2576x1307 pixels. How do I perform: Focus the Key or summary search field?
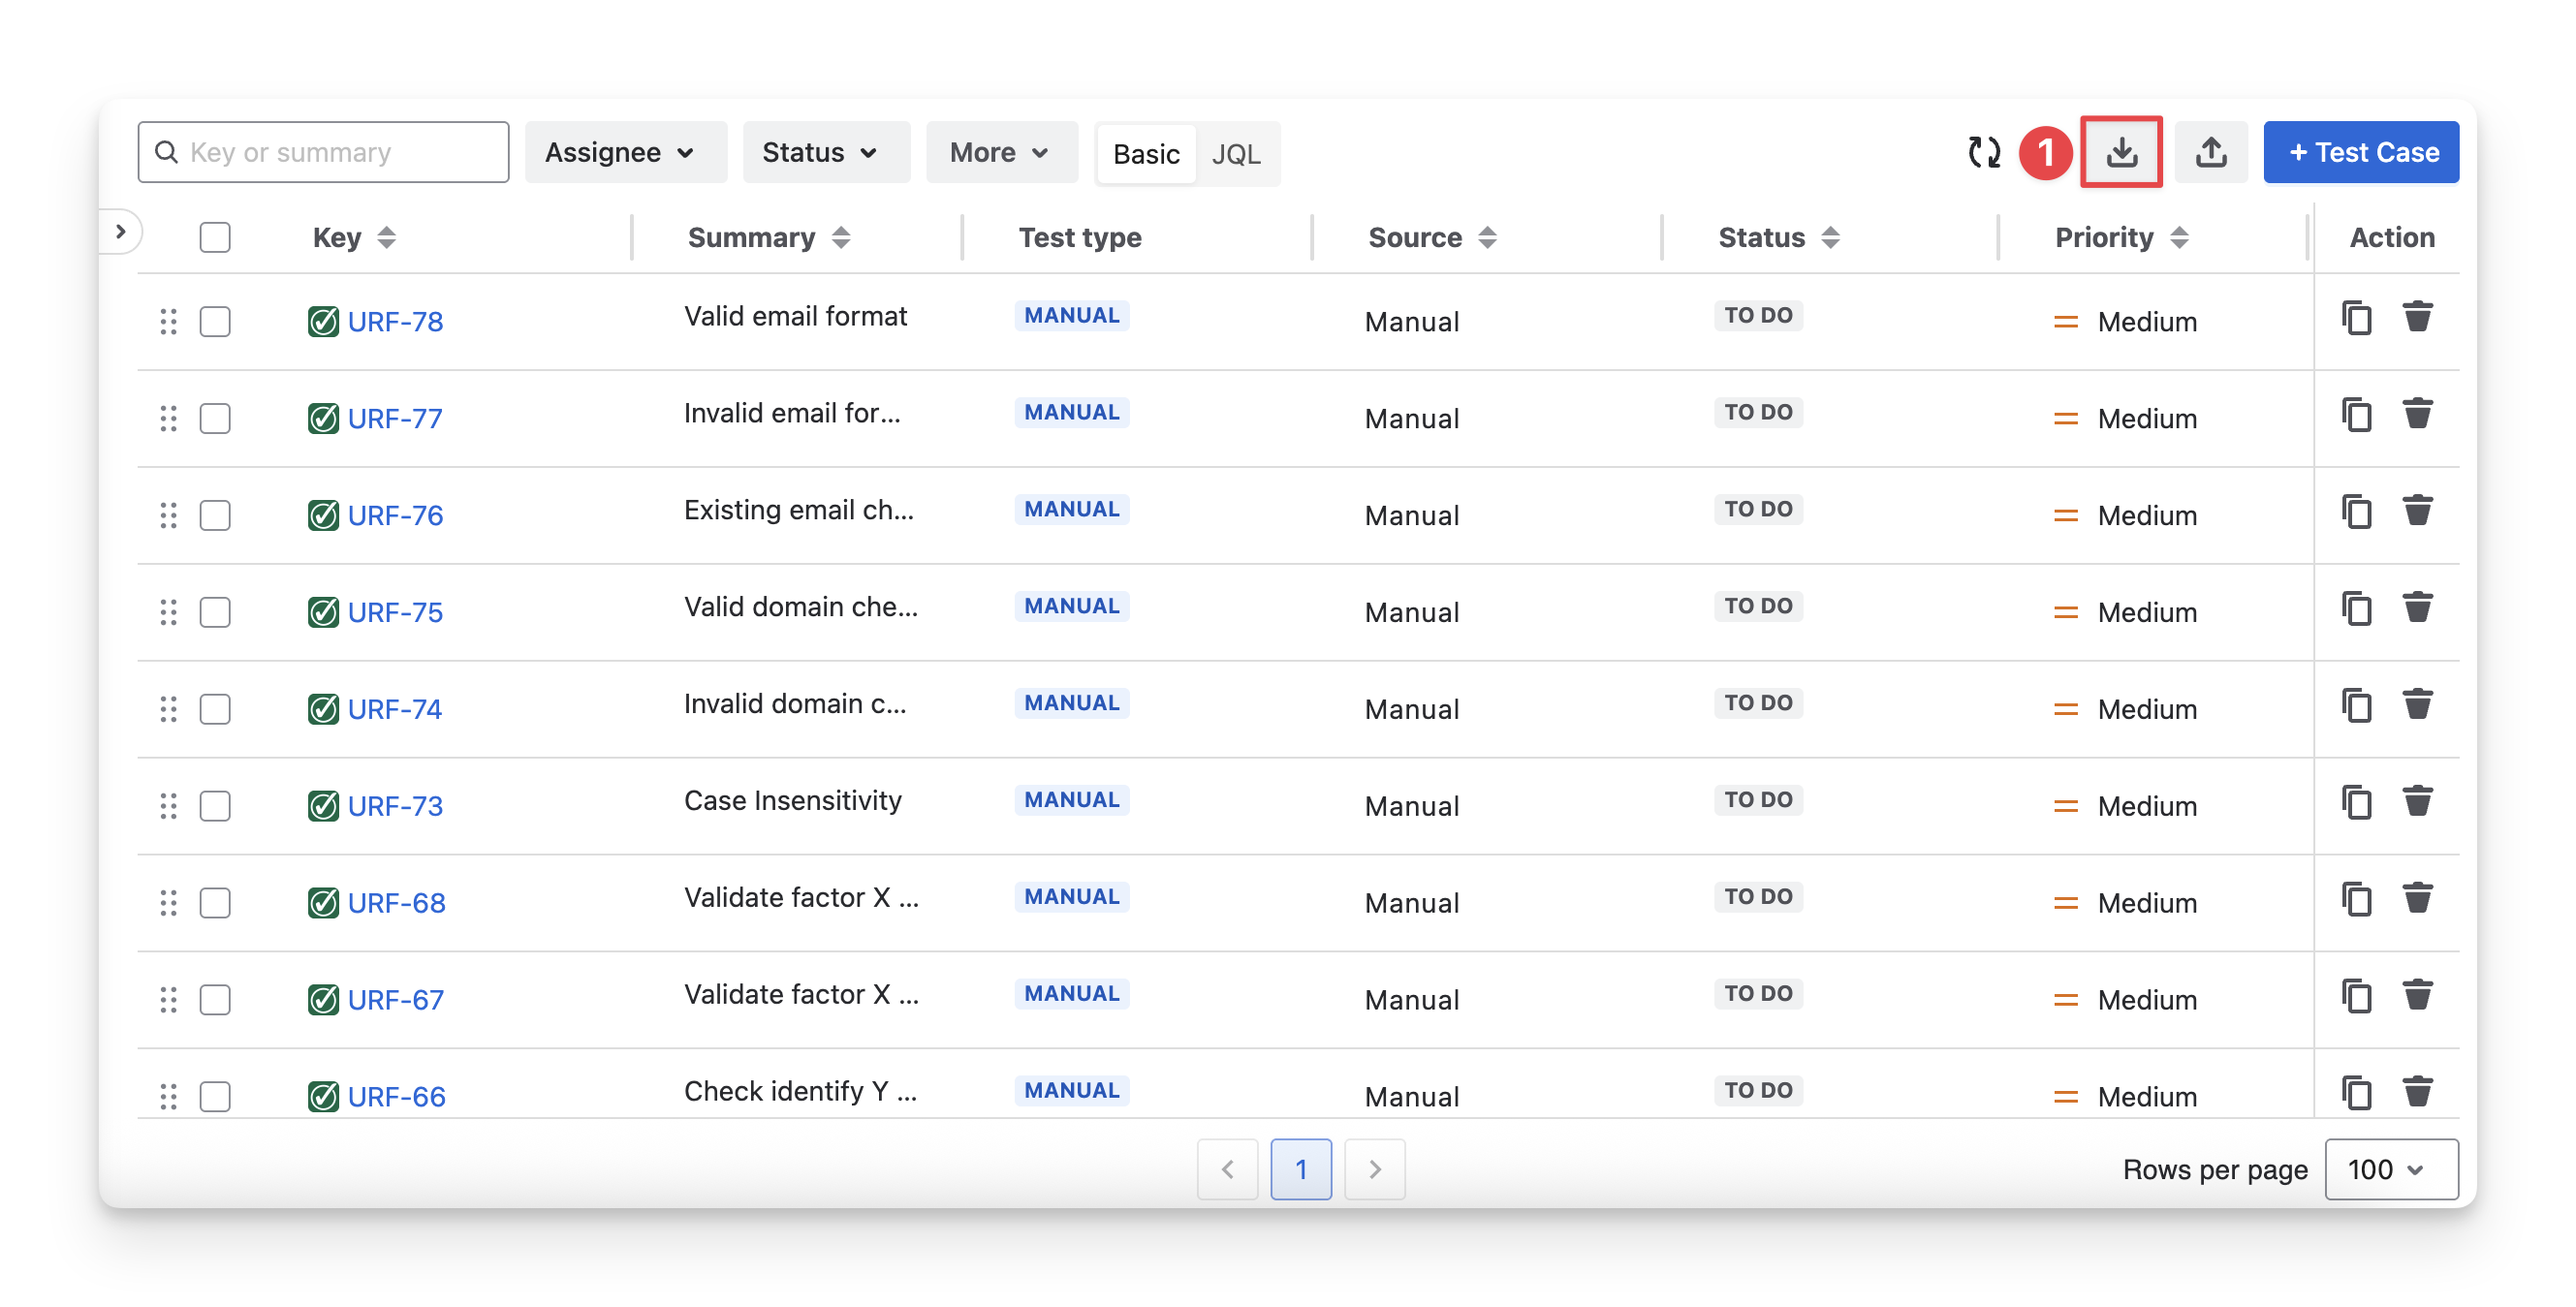(x=323, y=153)
